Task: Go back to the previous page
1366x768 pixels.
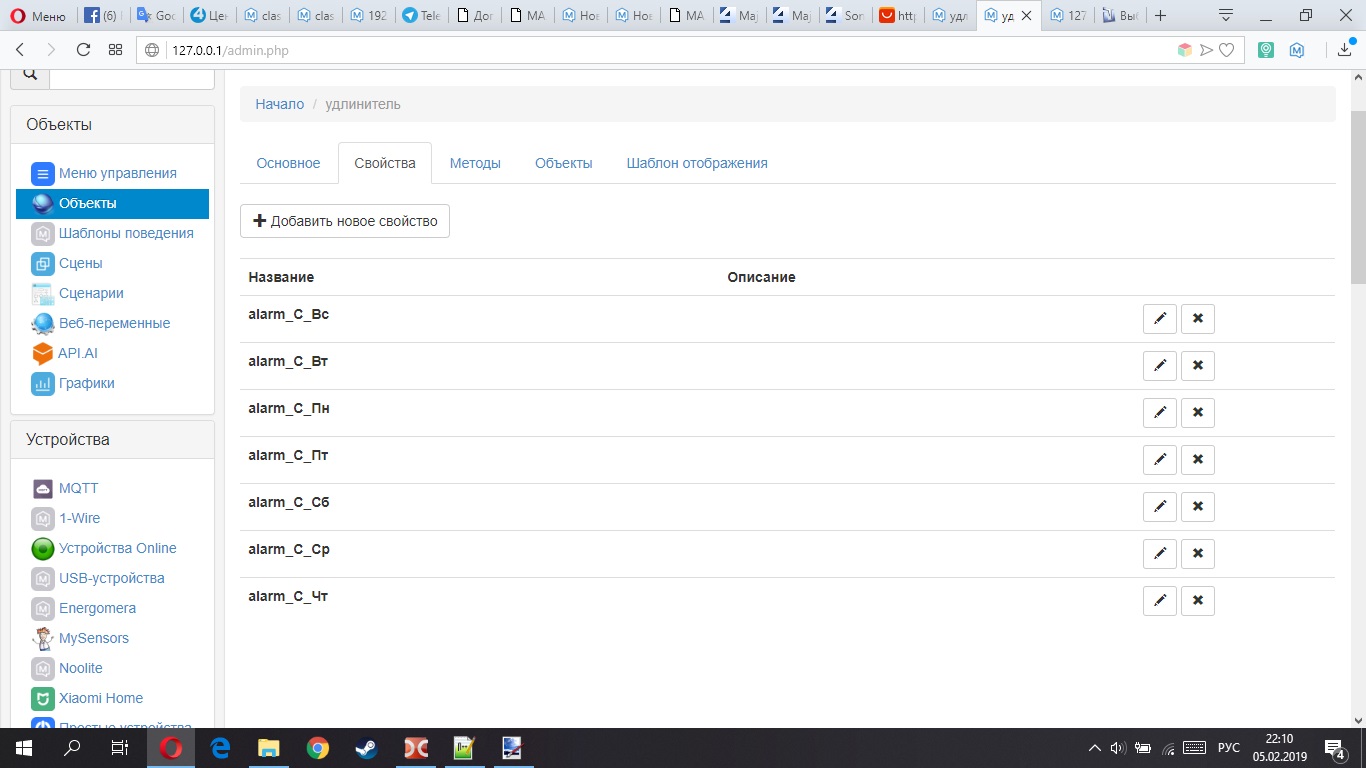Action: coord(20,50)
